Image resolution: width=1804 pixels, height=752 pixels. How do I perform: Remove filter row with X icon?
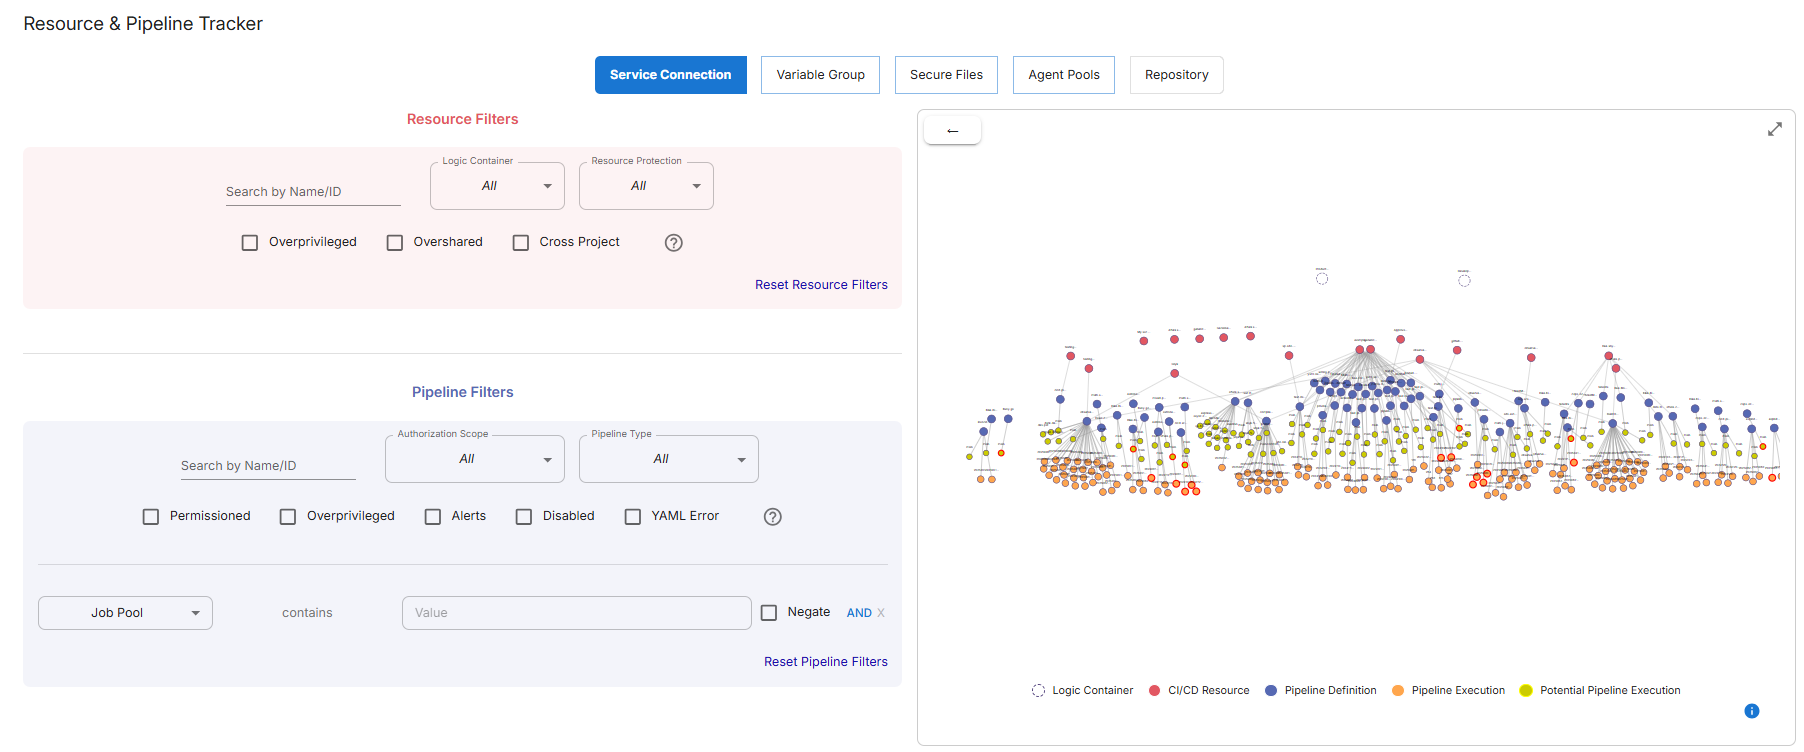[x=881, y=613]
